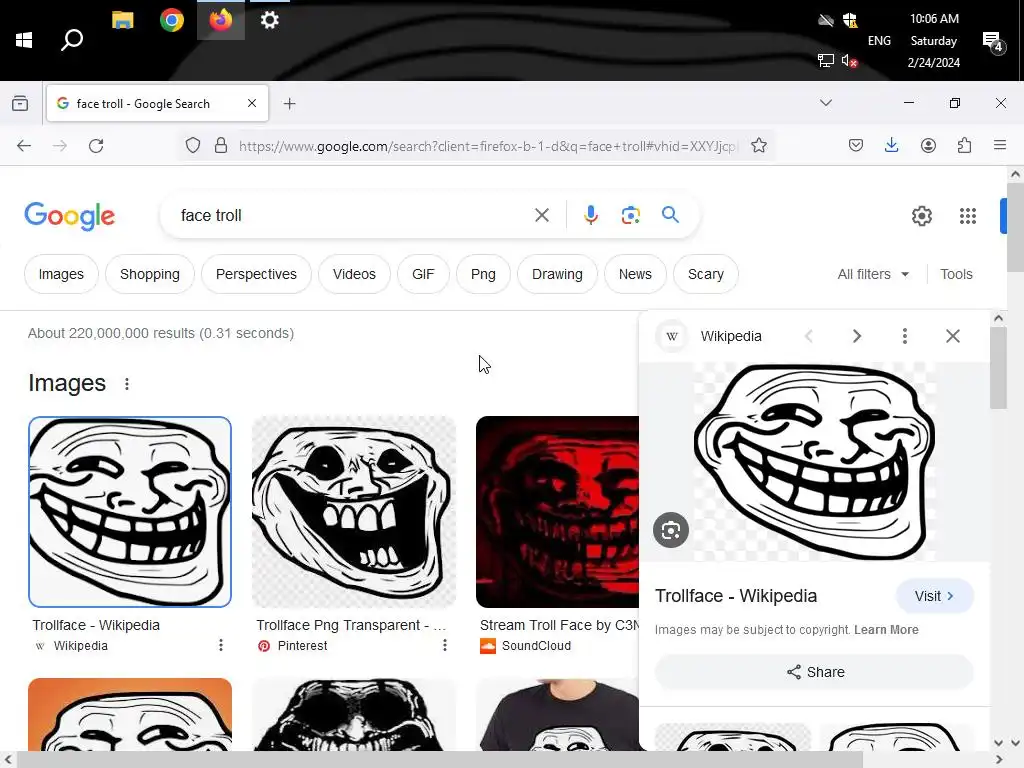Visit the Trollface Wikipedia page
Image resolution: width=1024 pixels, height=768 pixels.
click(935, 596)
